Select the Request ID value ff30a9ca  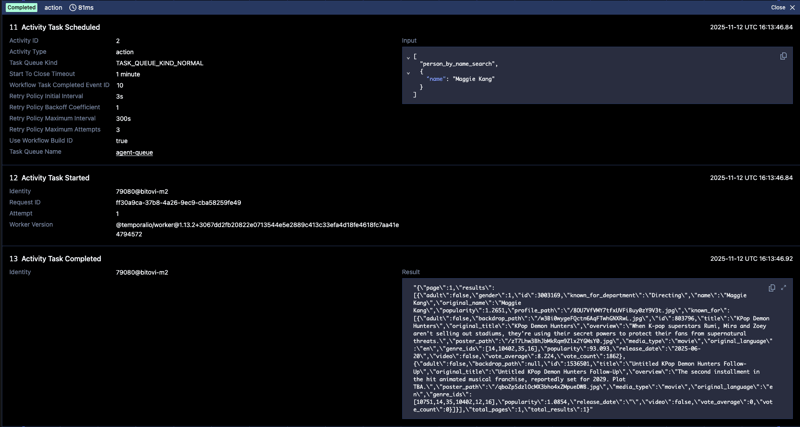click(179, 203)
